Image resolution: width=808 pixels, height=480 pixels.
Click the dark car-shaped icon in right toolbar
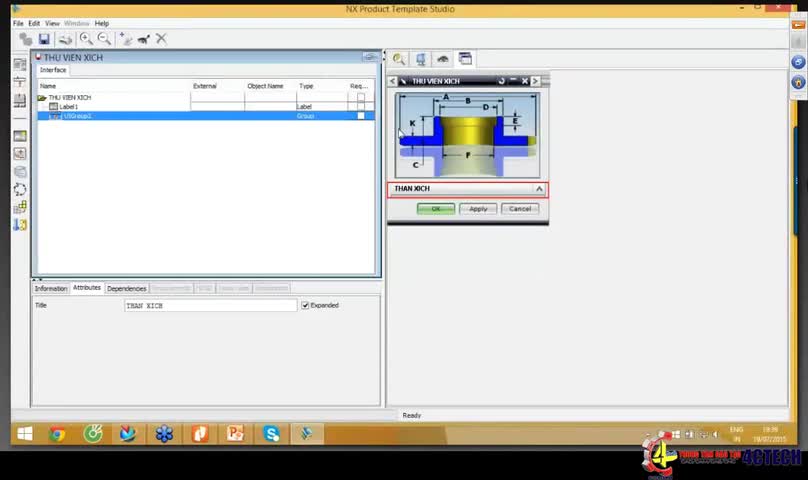pos(443,59)
